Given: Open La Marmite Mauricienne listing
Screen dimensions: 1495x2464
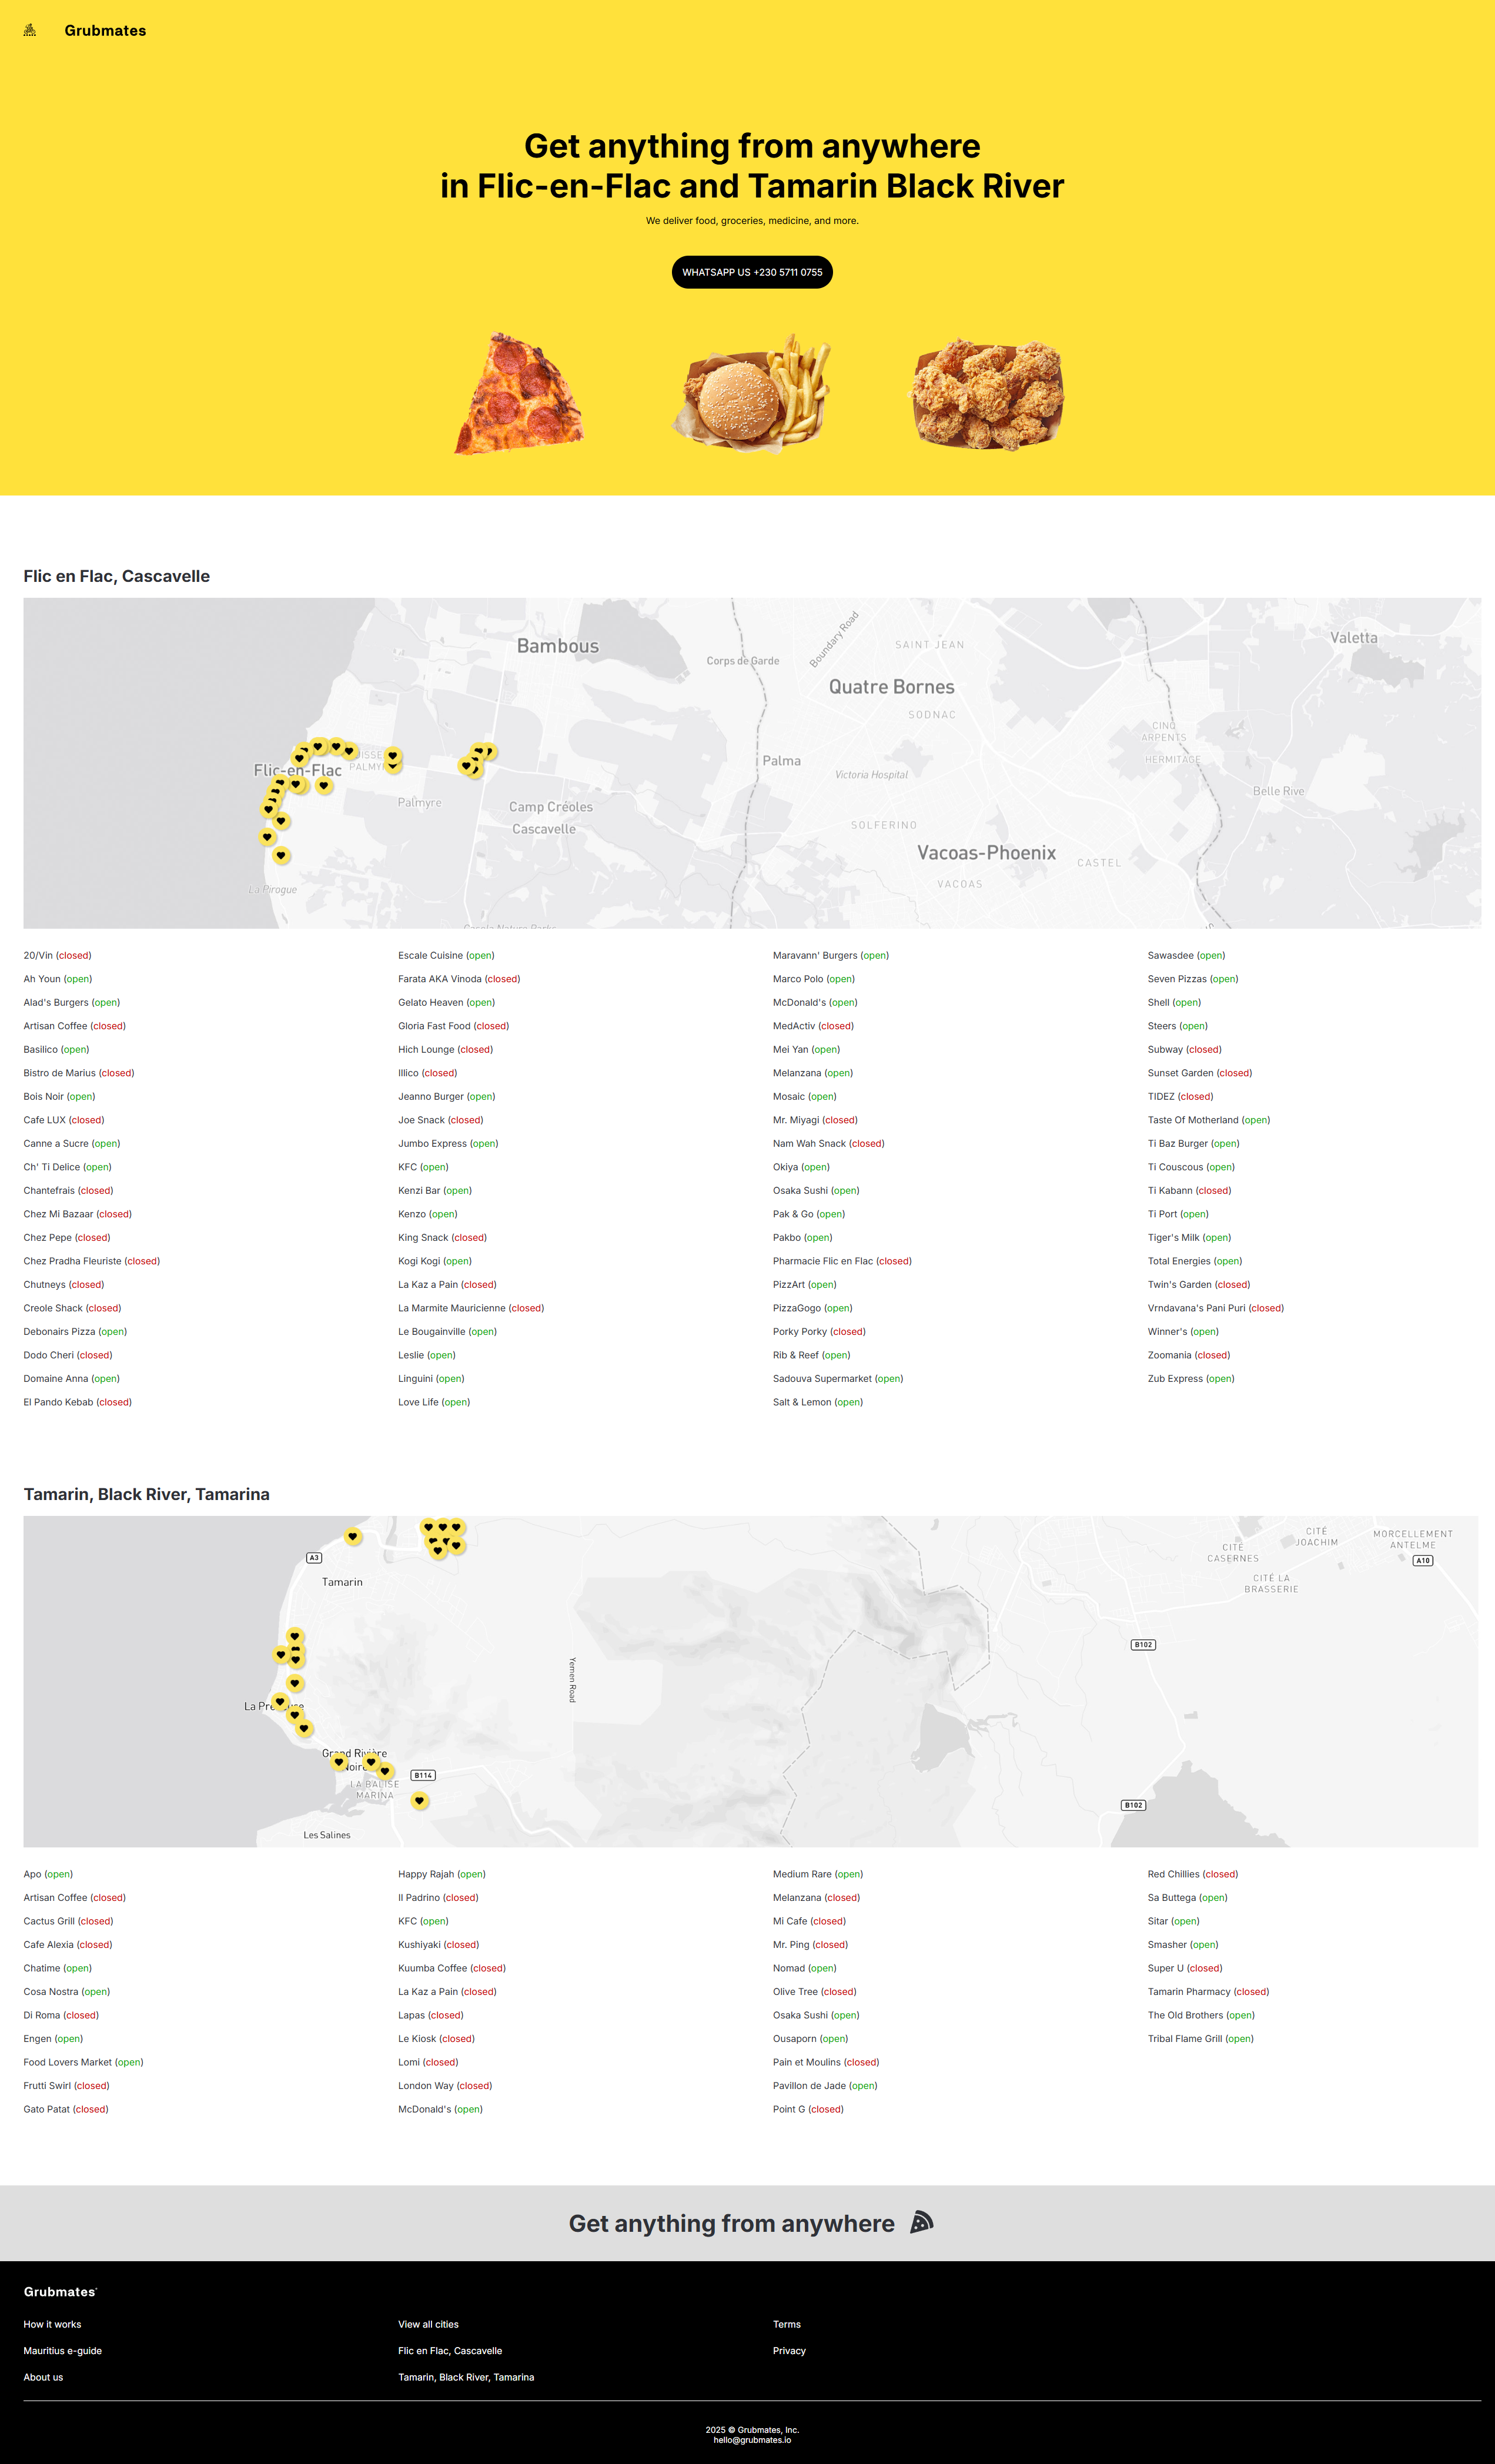Looking at the screenshot, I should pos(471,1308).
